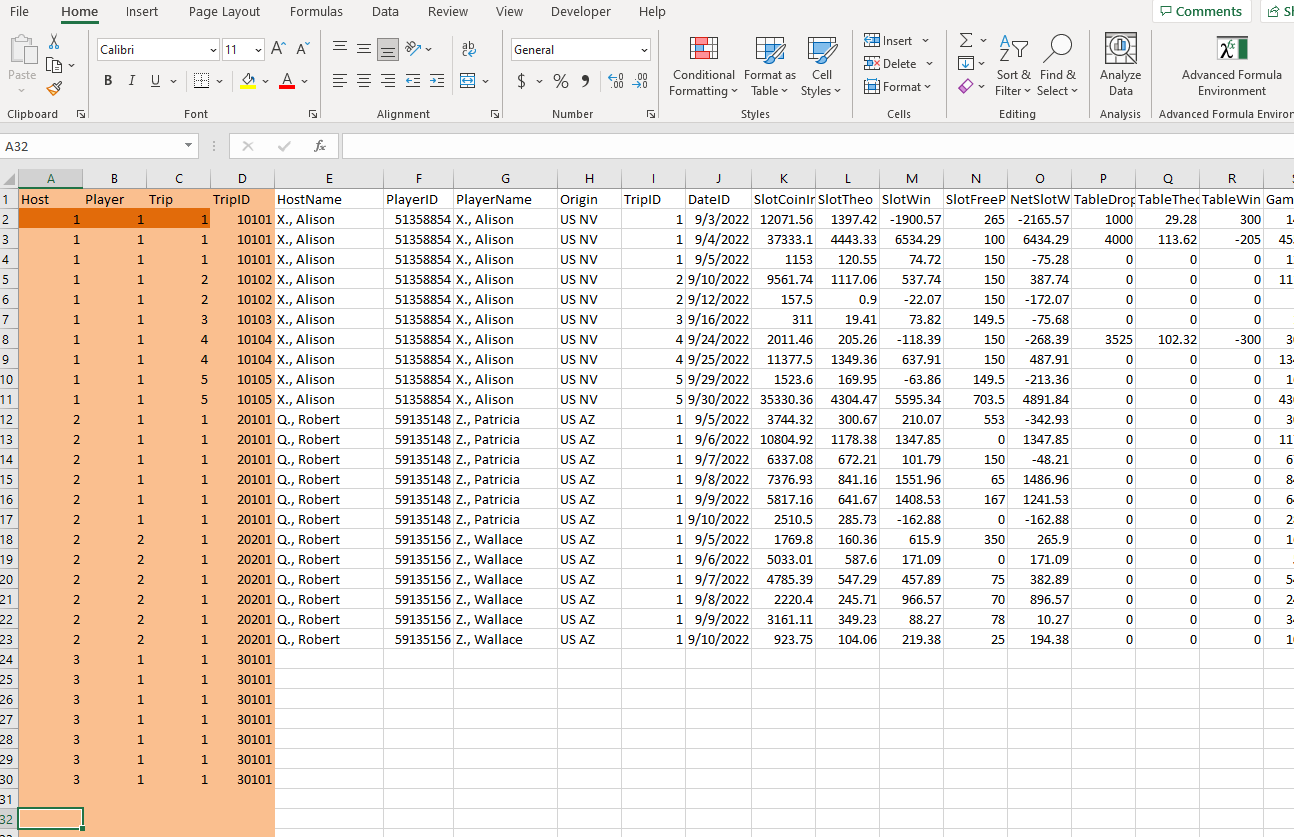
Task: Click the Comments button
Action: (x=1199, y=12)
